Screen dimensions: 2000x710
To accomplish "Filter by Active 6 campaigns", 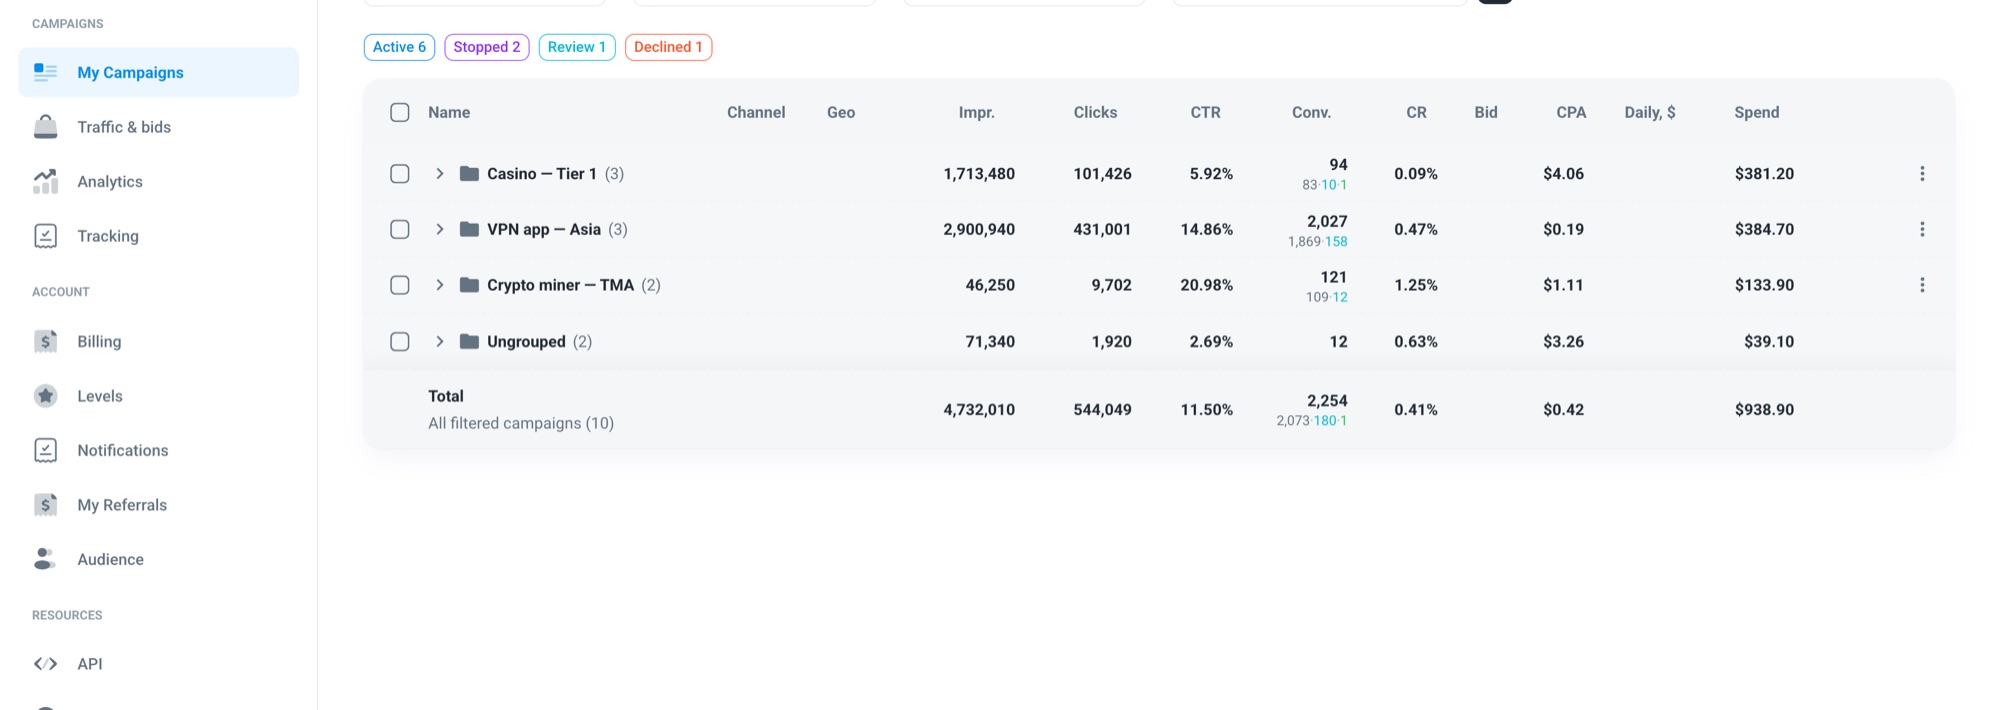I will (x=399, y=47).
